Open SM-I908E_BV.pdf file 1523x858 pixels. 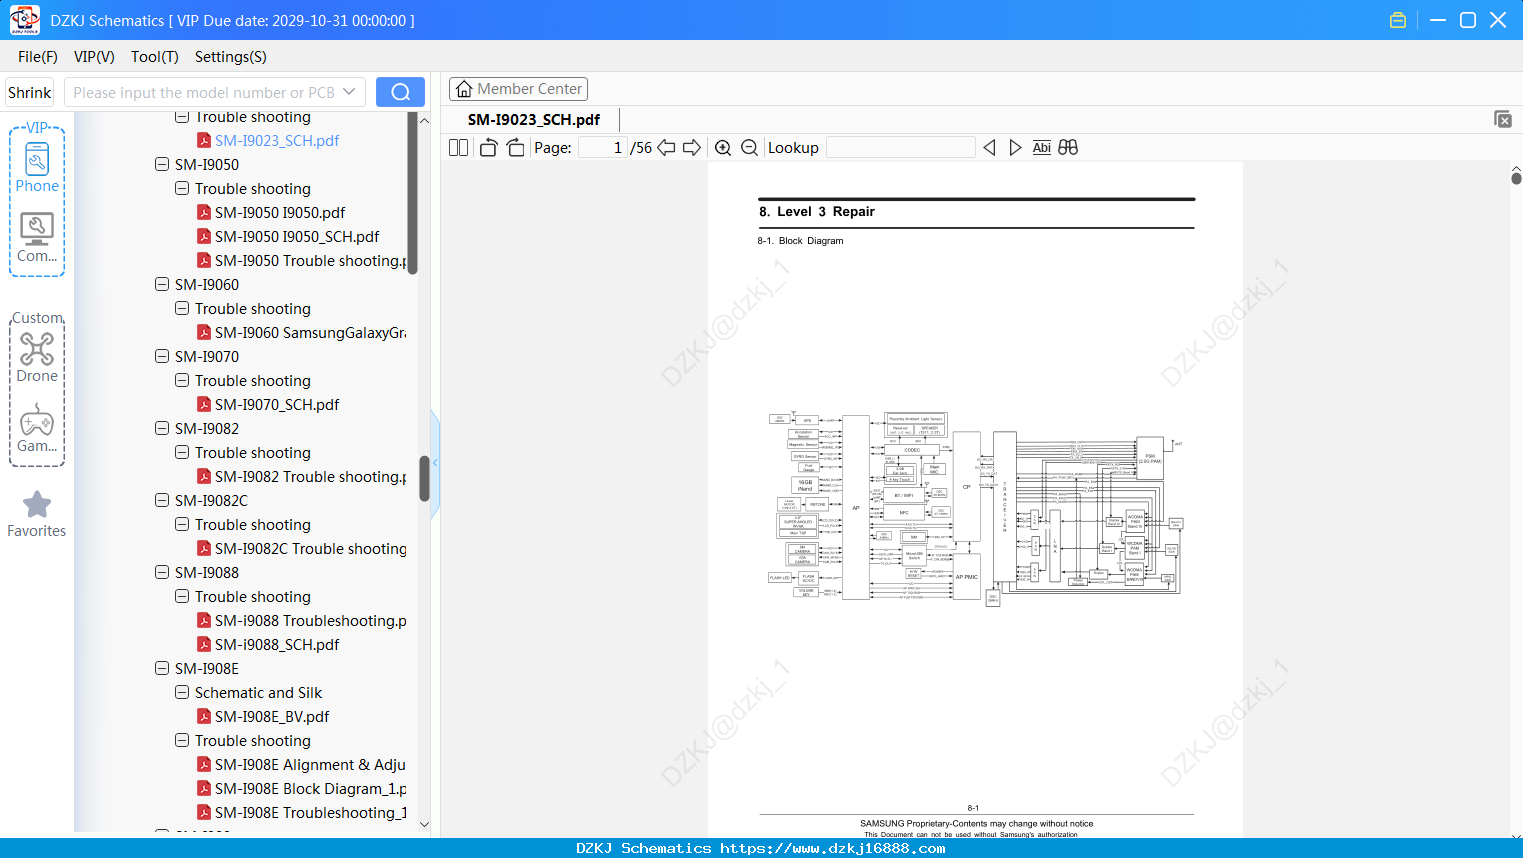272,717
